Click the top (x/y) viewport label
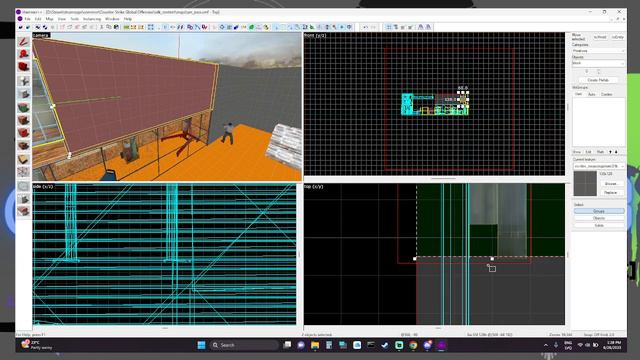 click(x=313, y=187)
